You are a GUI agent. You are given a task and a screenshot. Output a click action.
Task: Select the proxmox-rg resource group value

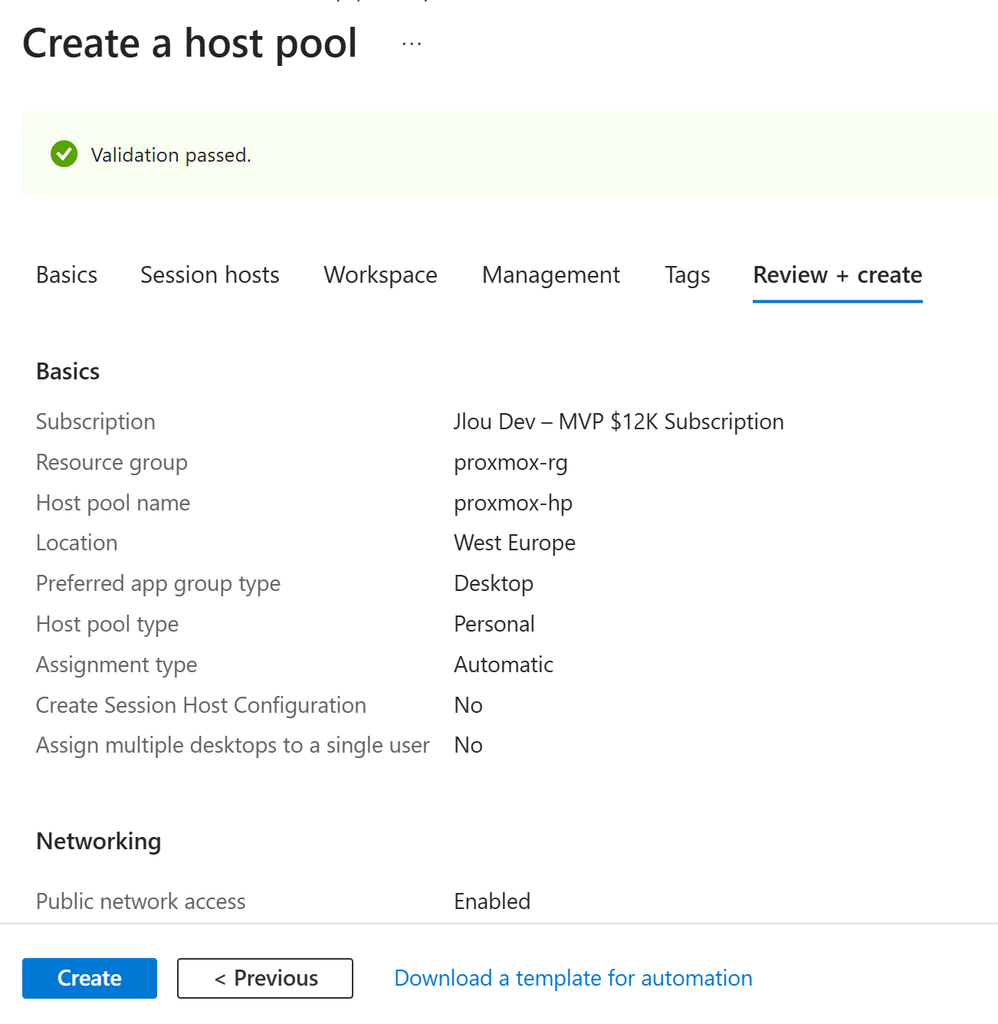point(511,462)
